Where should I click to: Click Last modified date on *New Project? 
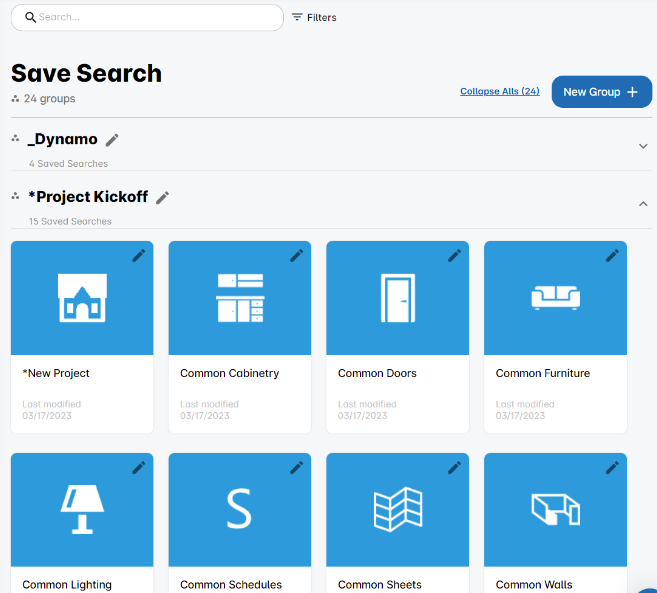click(52, 410)
